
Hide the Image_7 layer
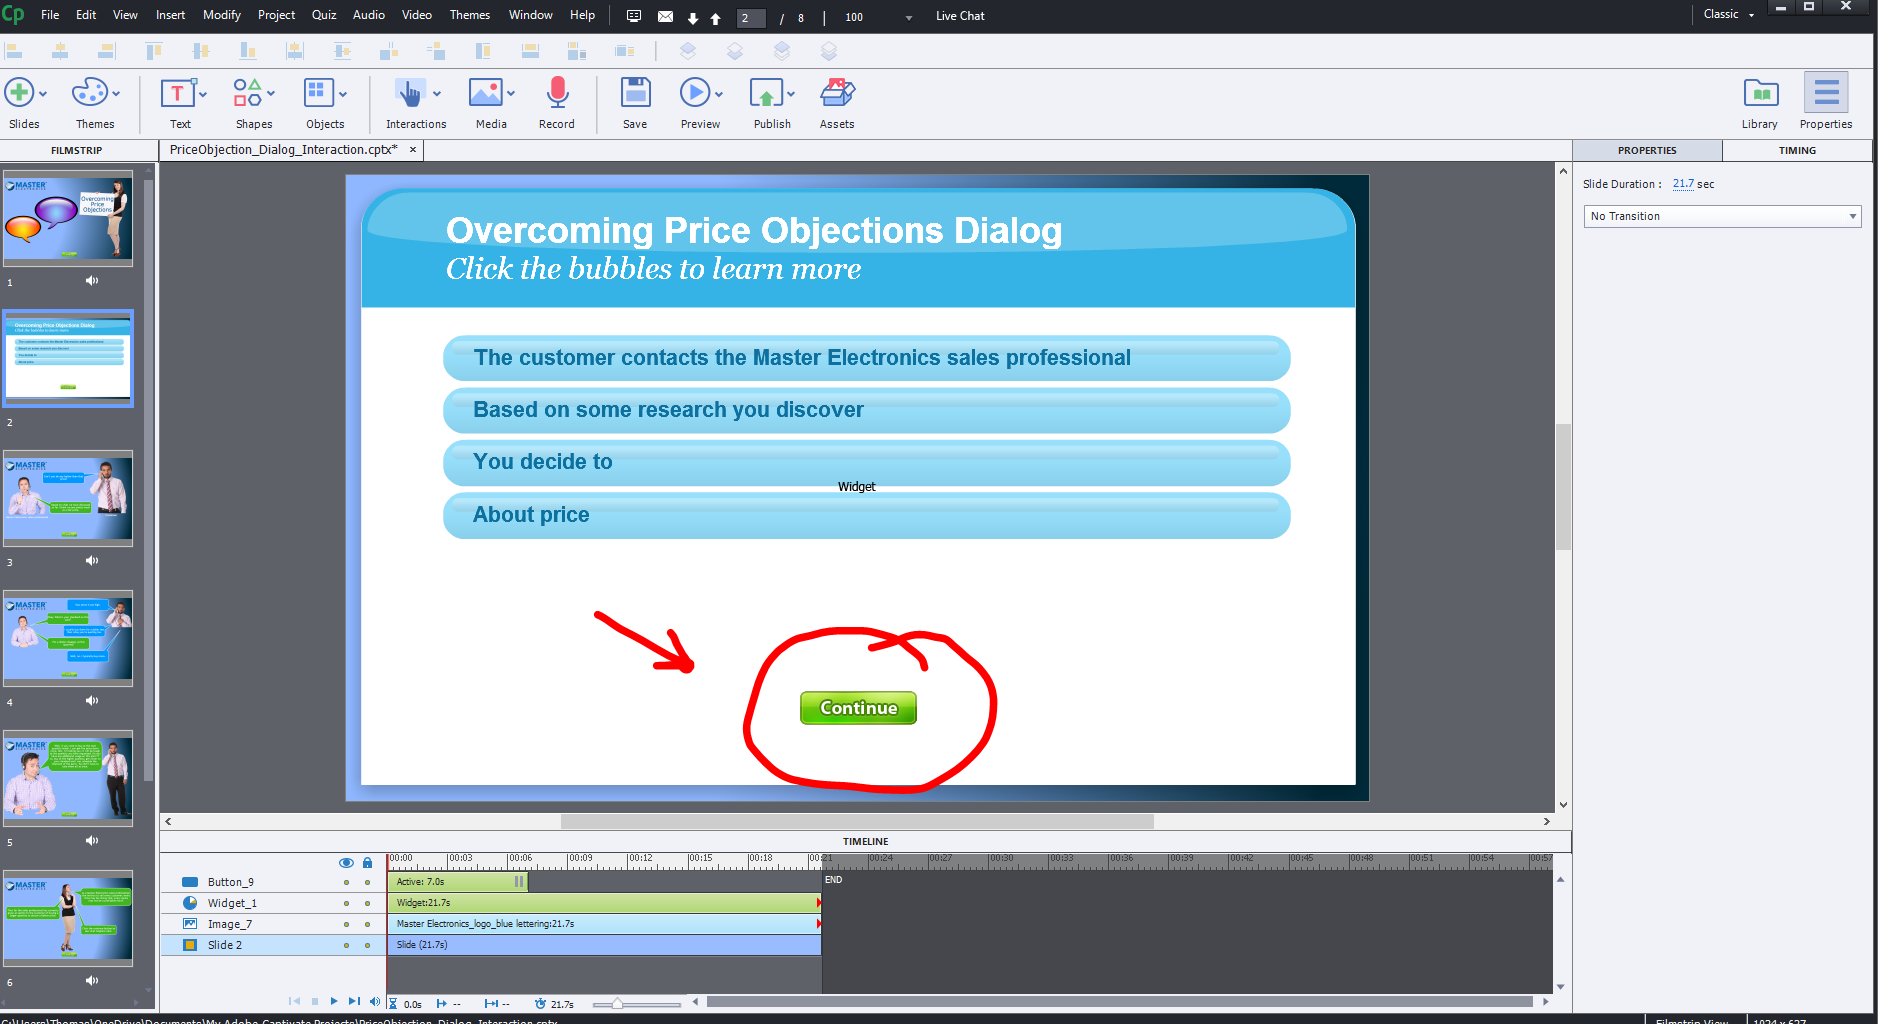pyautogui.click(x=346, y=924)
